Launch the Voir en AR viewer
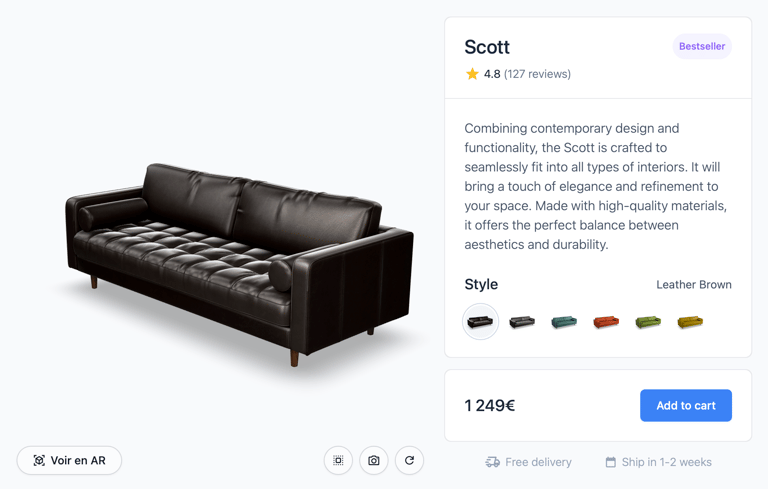 point(69,460)
